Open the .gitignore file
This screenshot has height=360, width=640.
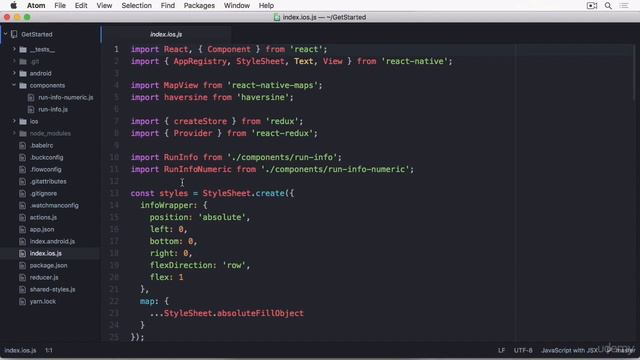(x=43, y=193)
